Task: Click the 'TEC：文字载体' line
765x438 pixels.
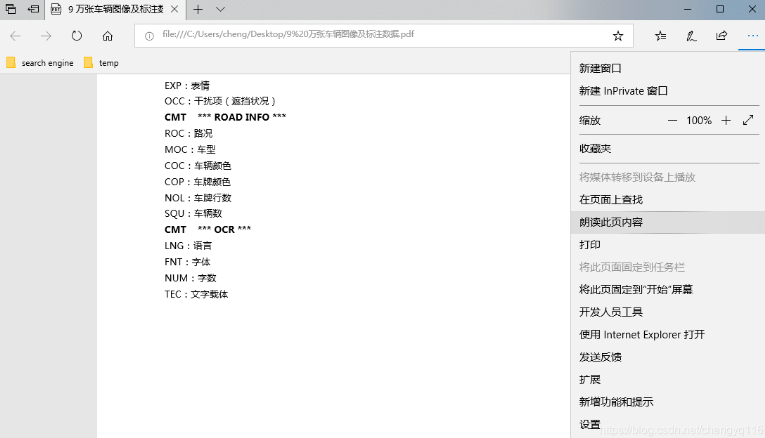Action: pos(196,294)
